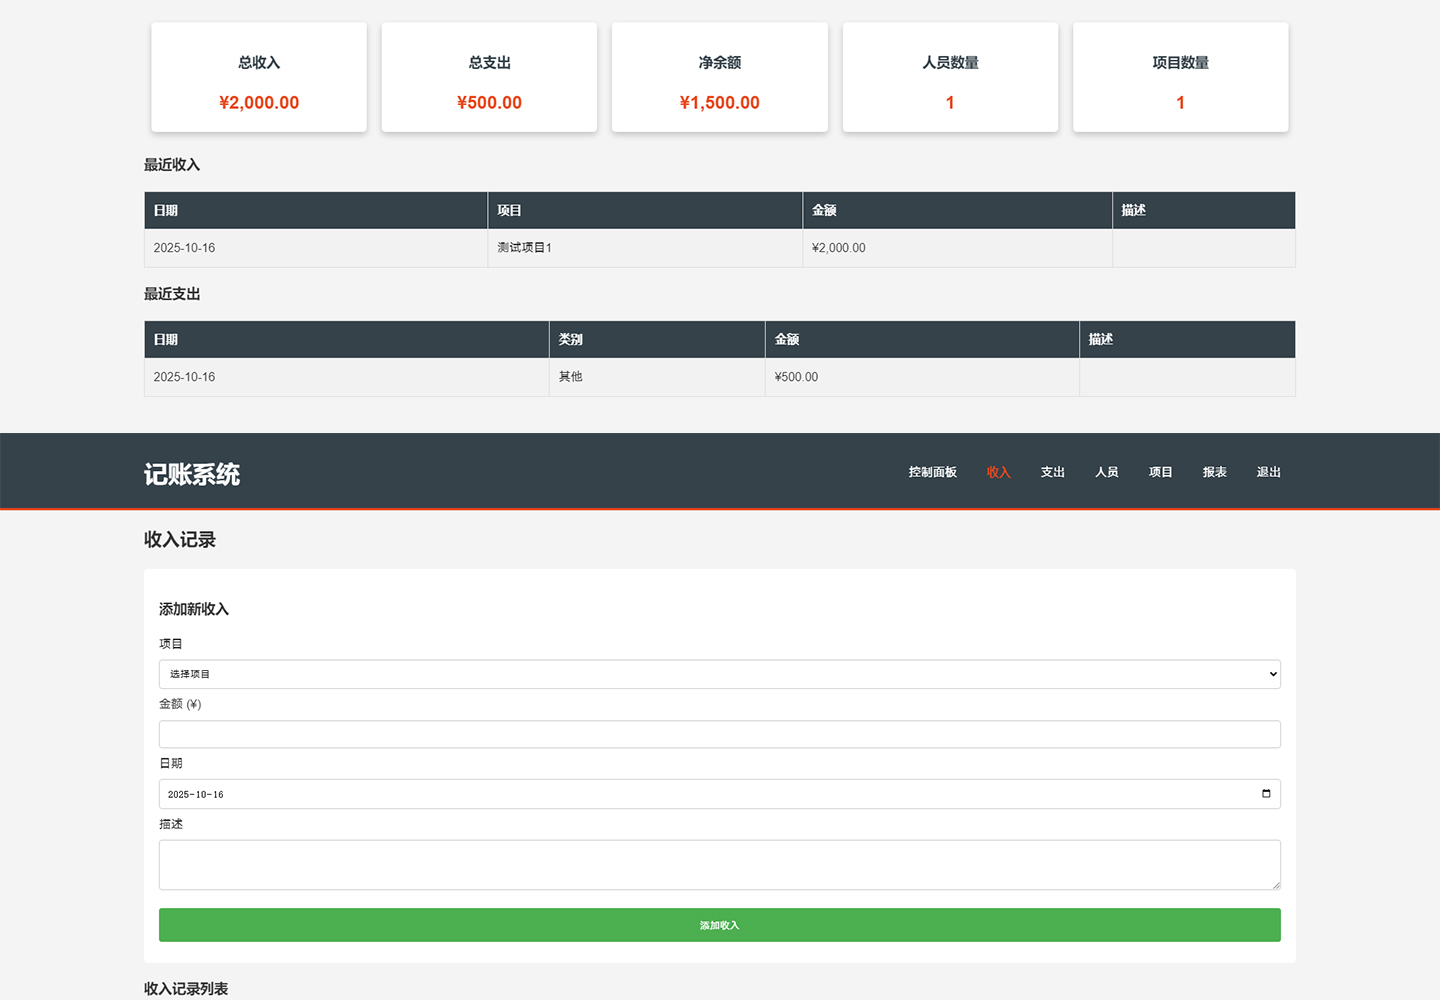The image size is (1440, 1000).
Task: Grab the description textarea resize handle
Action: [x=1275, y=884]
